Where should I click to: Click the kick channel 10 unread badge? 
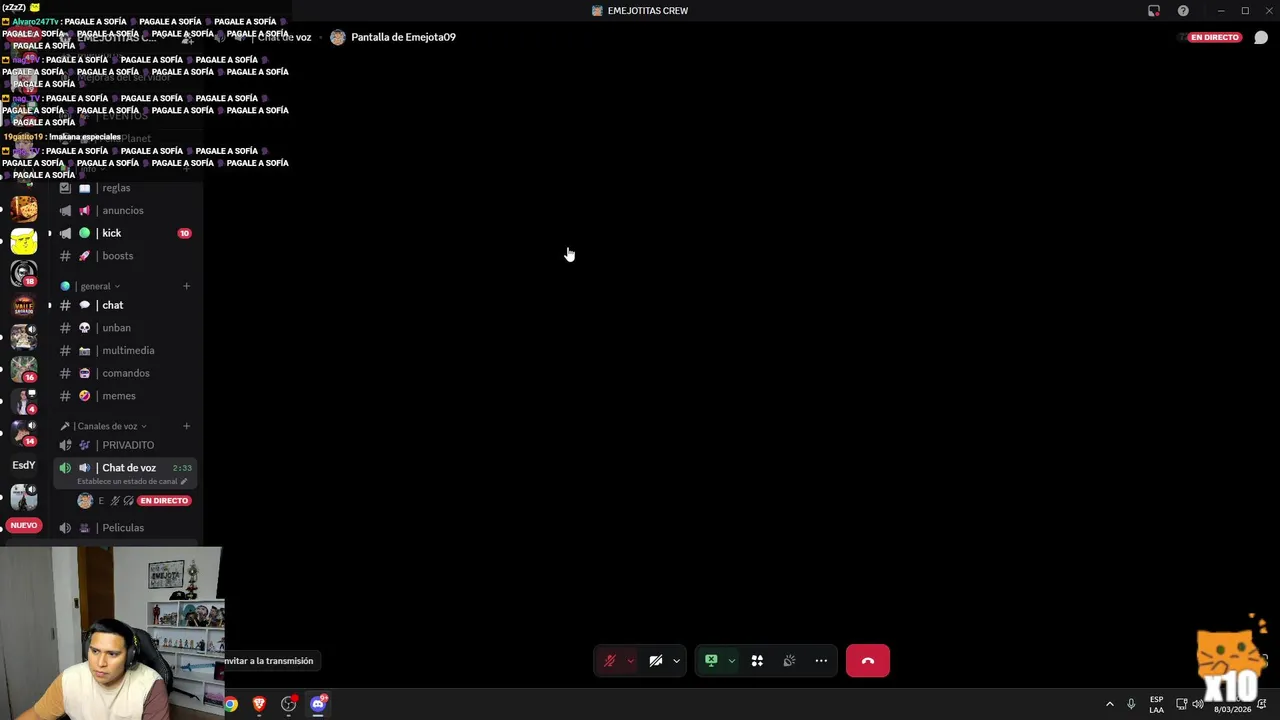tap(184, 233)
